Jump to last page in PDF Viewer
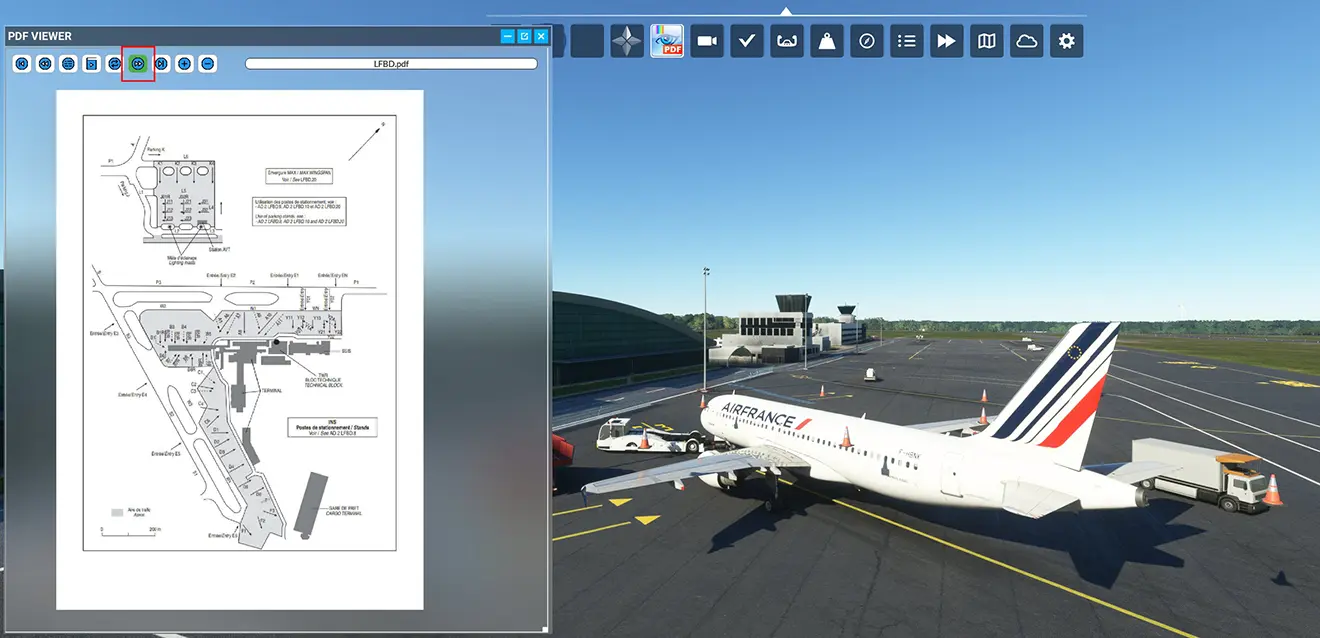 coord(161,64)
